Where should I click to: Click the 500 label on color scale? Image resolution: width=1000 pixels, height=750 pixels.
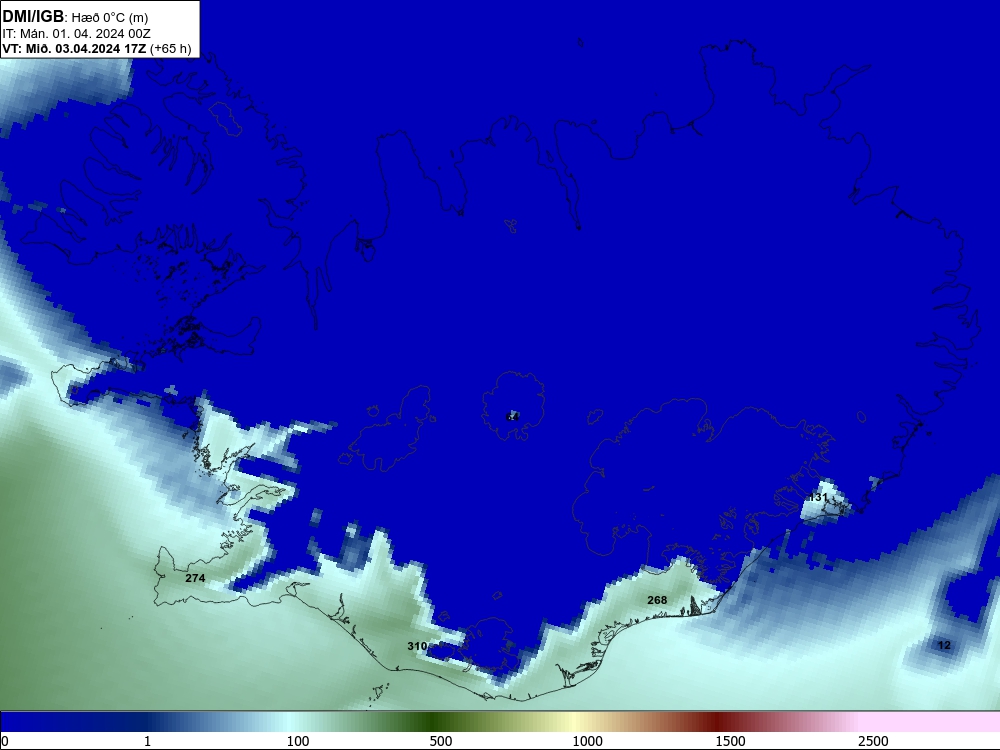click(441, 741)
